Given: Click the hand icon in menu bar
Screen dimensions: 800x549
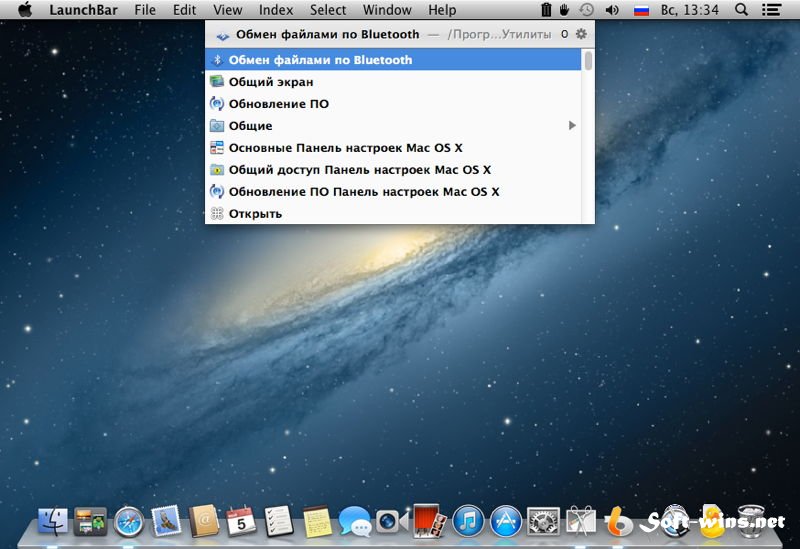Looking at the screenshot, I should point(564,10).
